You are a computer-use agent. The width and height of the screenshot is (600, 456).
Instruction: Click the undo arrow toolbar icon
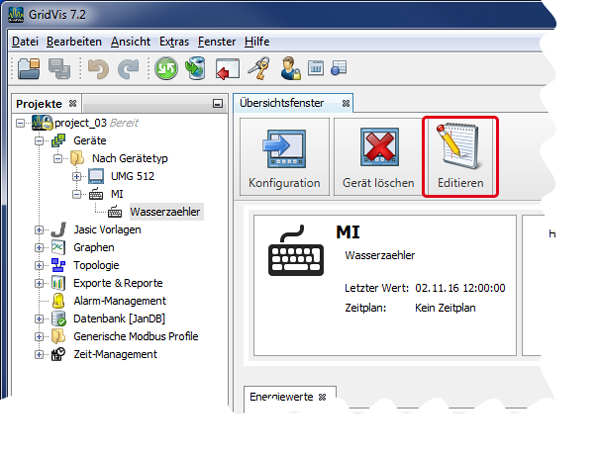point(98,68)
